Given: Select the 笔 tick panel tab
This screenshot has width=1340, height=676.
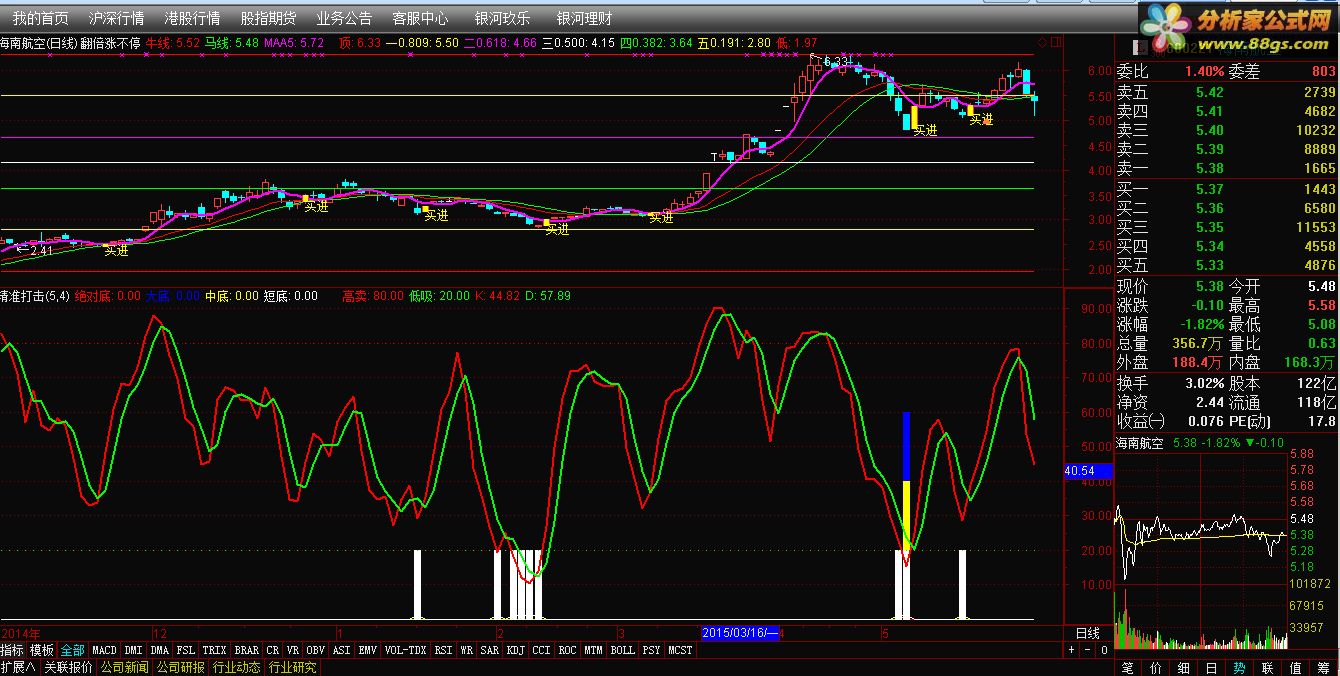Looking at the screenshot, I should [1128, 667].
